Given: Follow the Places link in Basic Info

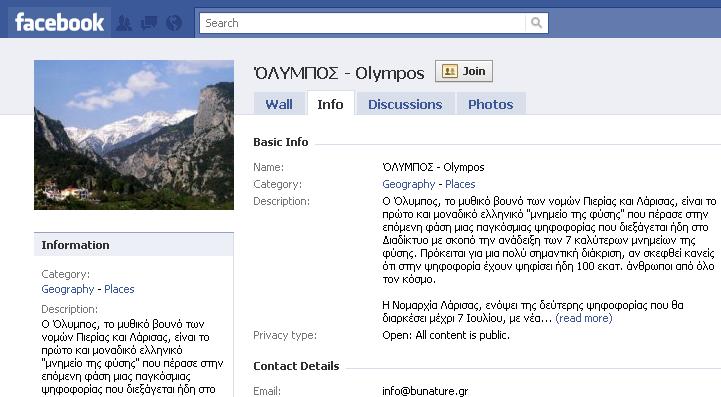Looking at the screenshot, I should 460,184.
